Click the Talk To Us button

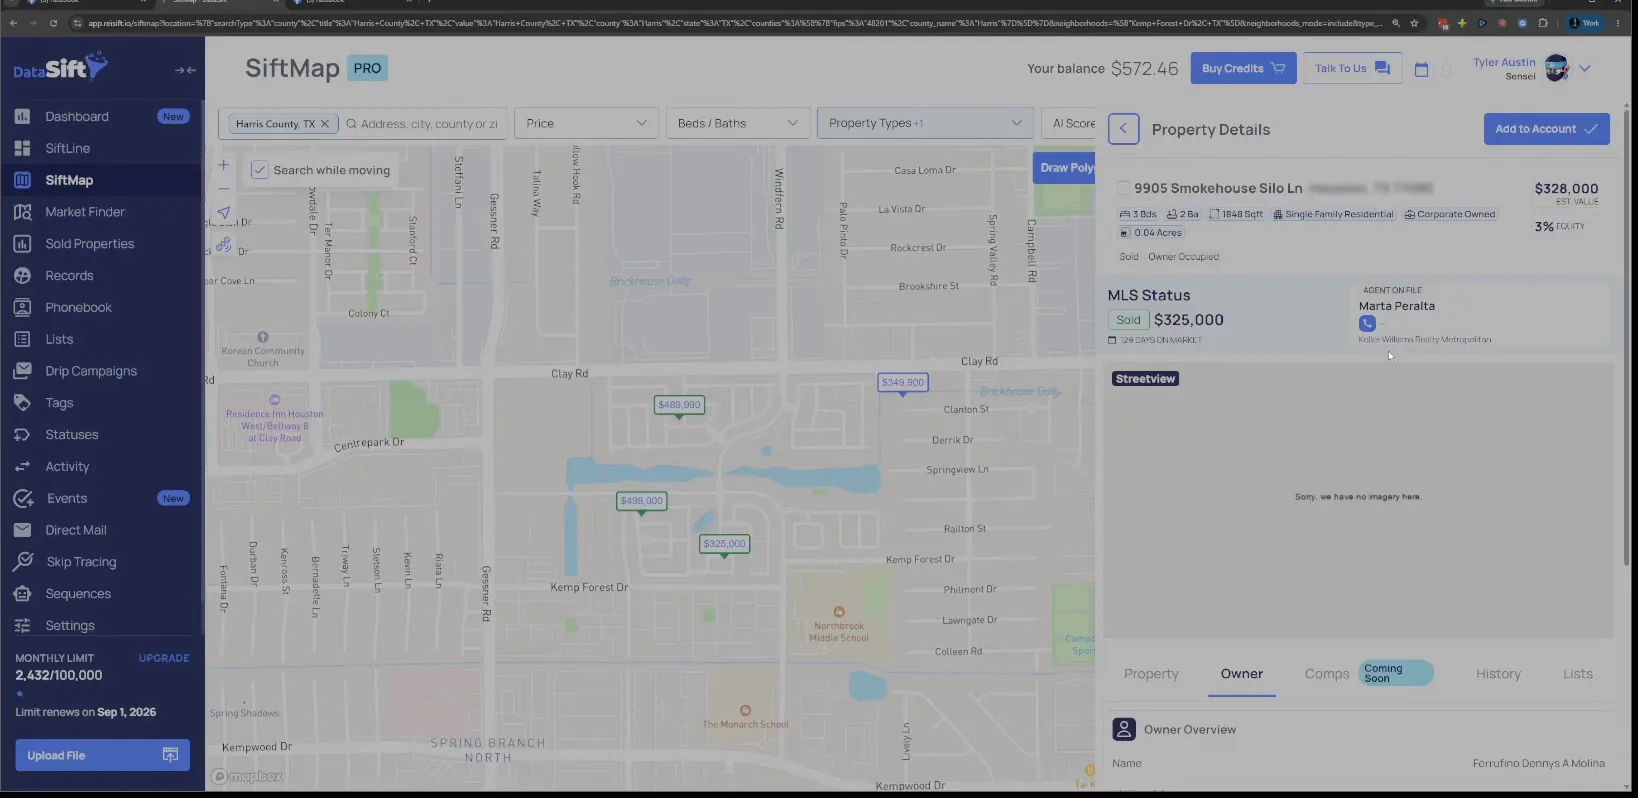coord(1352,68)
